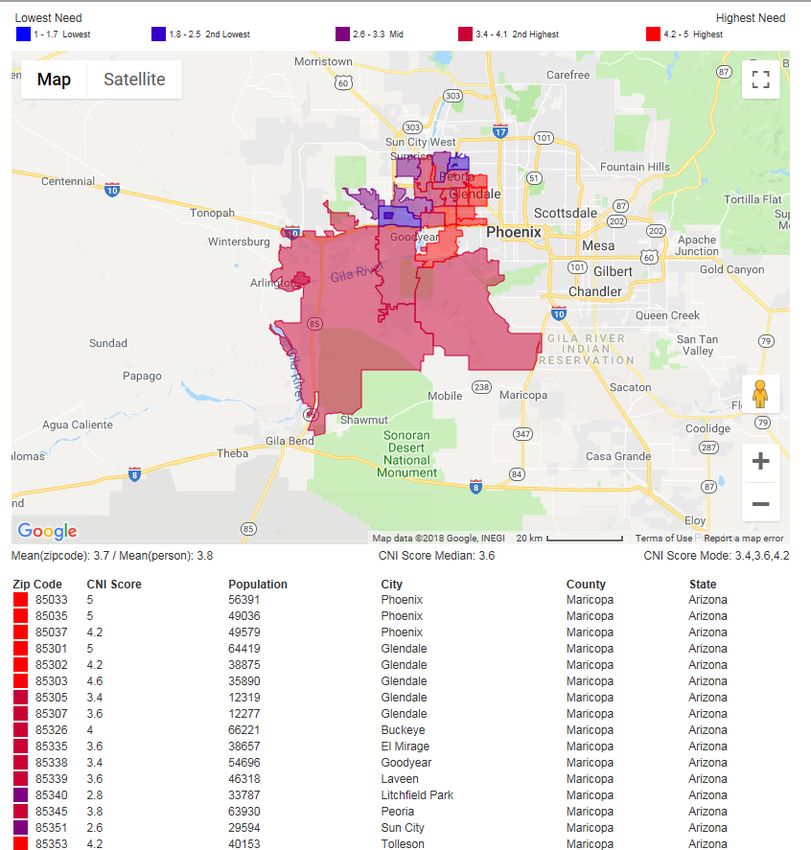Select zip code 85302 in the table

(x=52, y=665)
